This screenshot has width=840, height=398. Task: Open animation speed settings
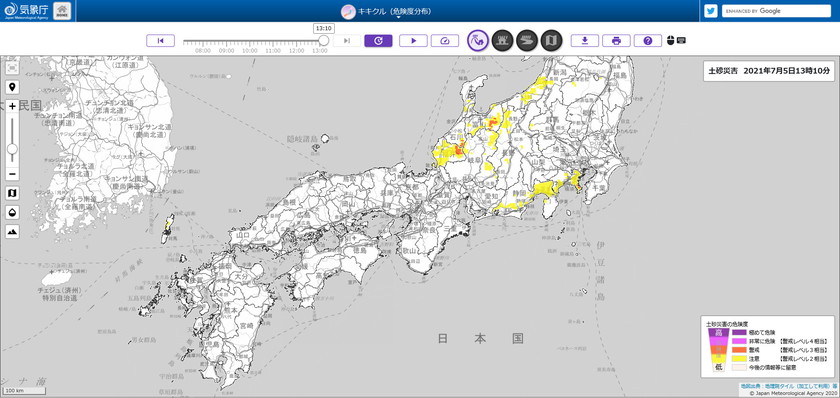(445, 41)
